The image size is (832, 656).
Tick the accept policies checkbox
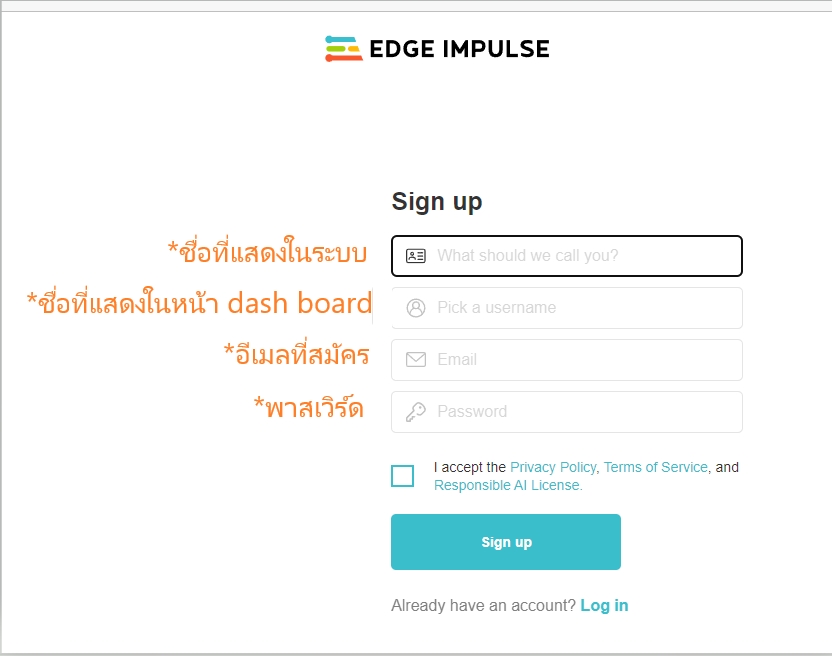click(x=403, y=476)
